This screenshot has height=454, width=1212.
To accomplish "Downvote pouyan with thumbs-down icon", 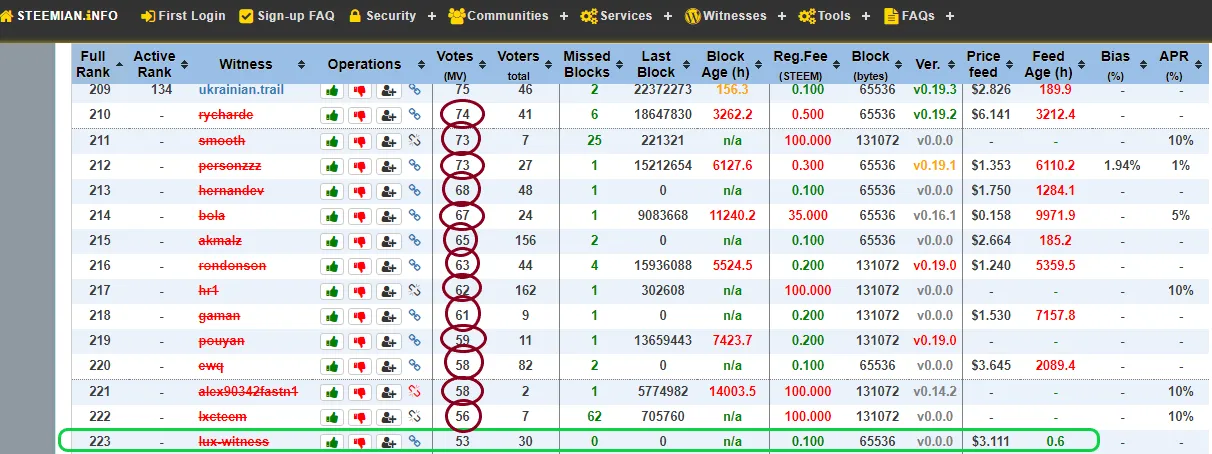I will [x=360, y=341].
